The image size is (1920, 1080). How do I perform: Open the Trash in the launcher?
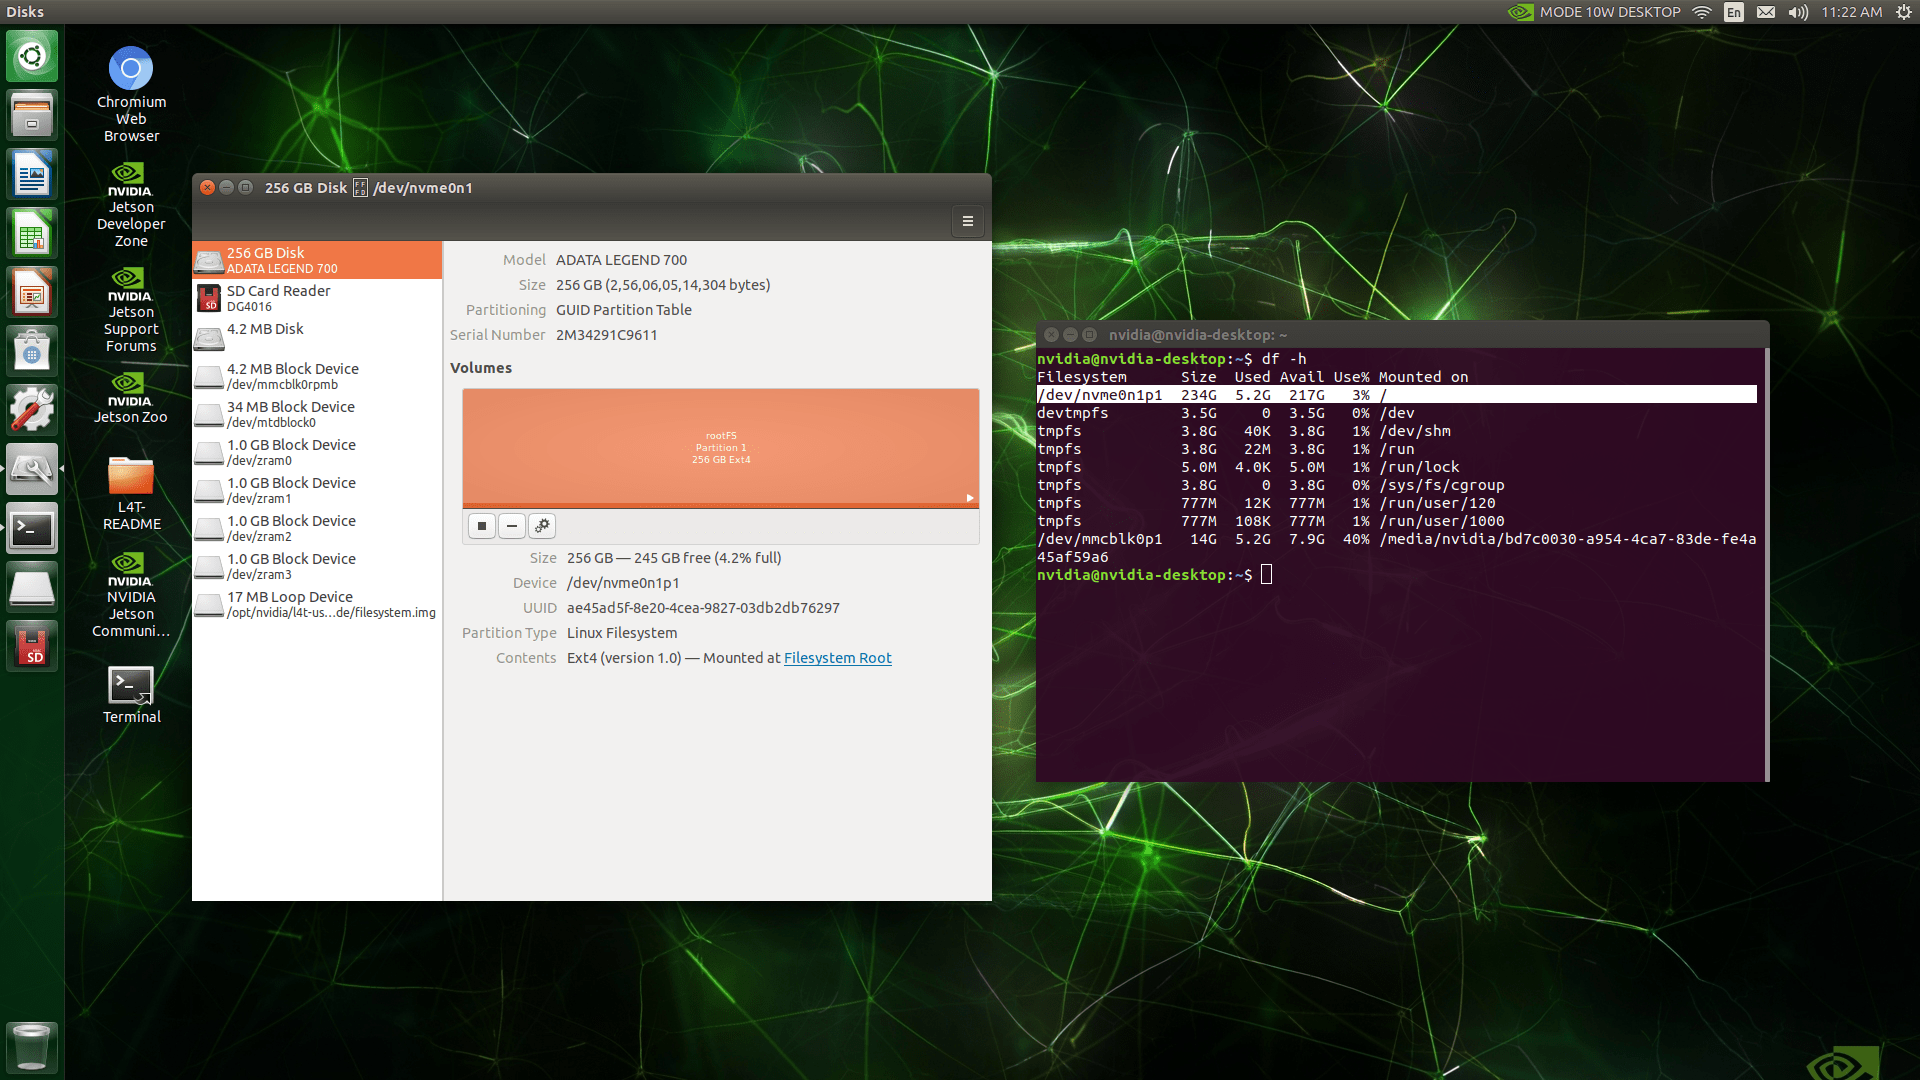click(31, 1046)
